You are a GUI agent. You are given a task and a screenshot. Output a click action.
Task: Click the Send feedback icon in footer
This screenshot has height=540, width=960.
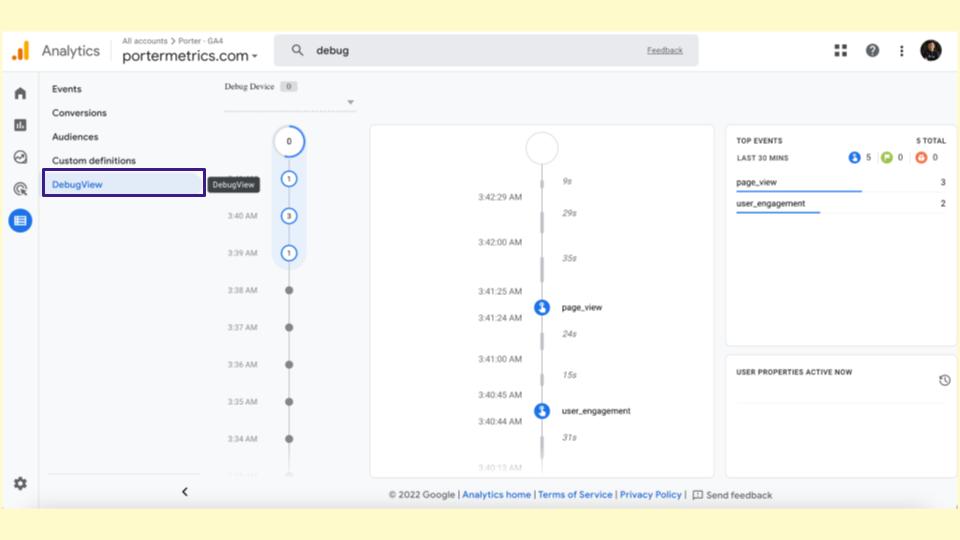(697, 495)
